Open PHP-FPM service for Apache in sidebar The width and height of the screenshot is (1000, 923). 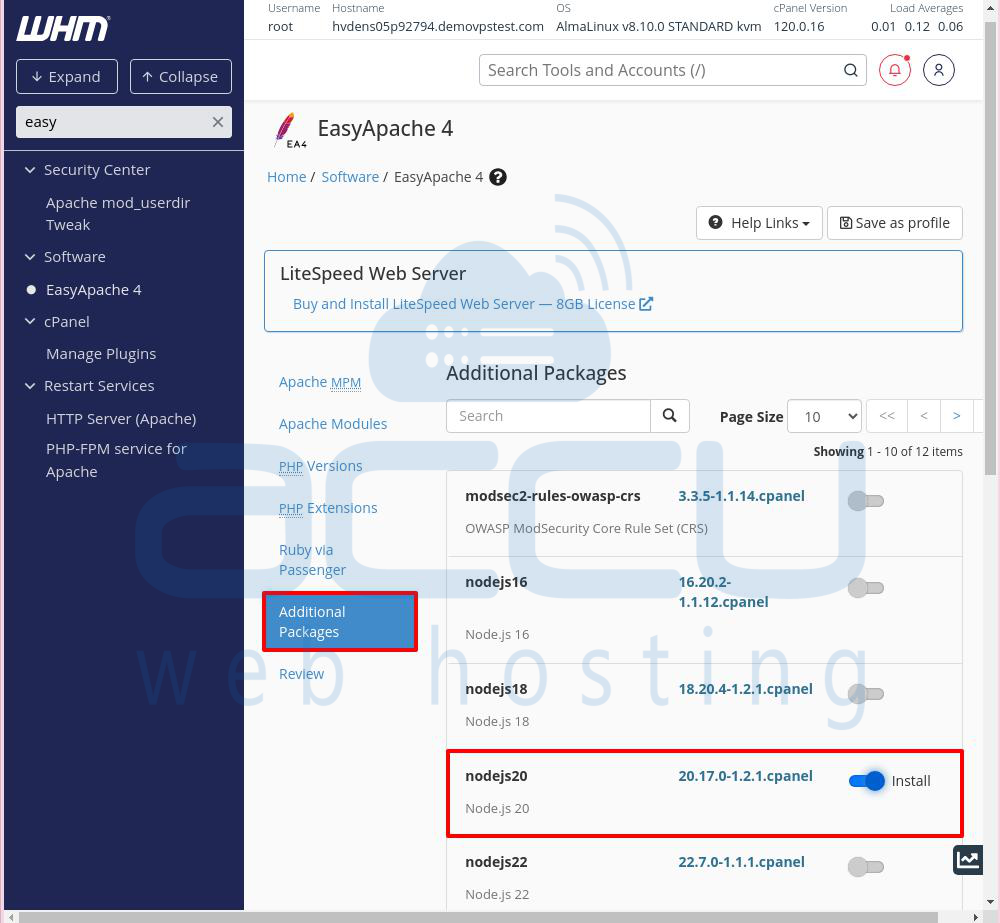click(x=116, y=461)
